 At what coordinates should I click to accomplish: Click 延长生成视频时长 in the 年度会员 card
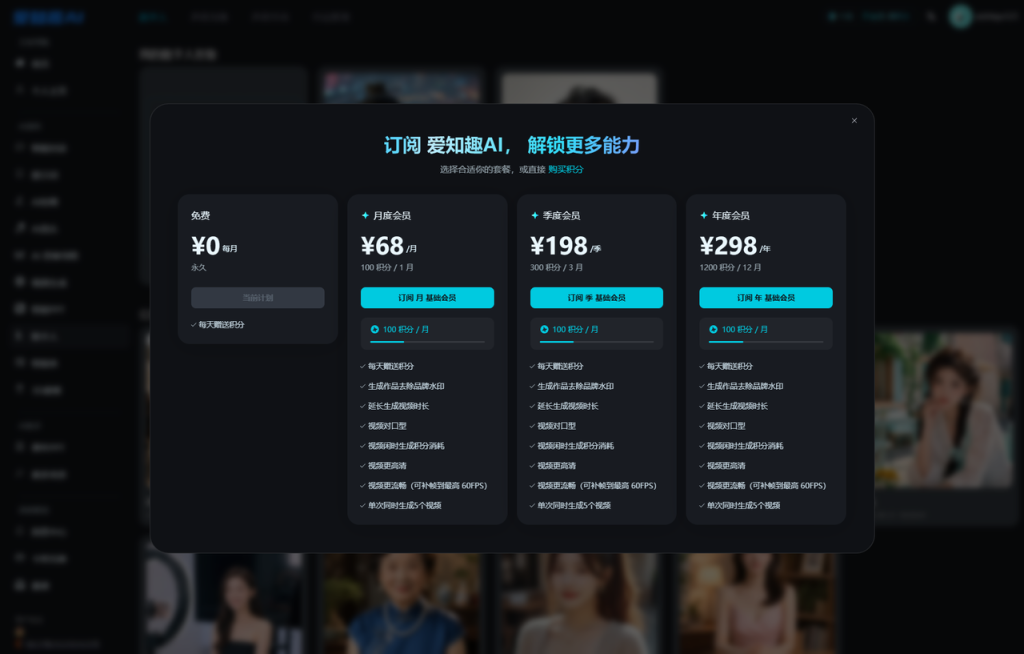click(x=737, y=406)
